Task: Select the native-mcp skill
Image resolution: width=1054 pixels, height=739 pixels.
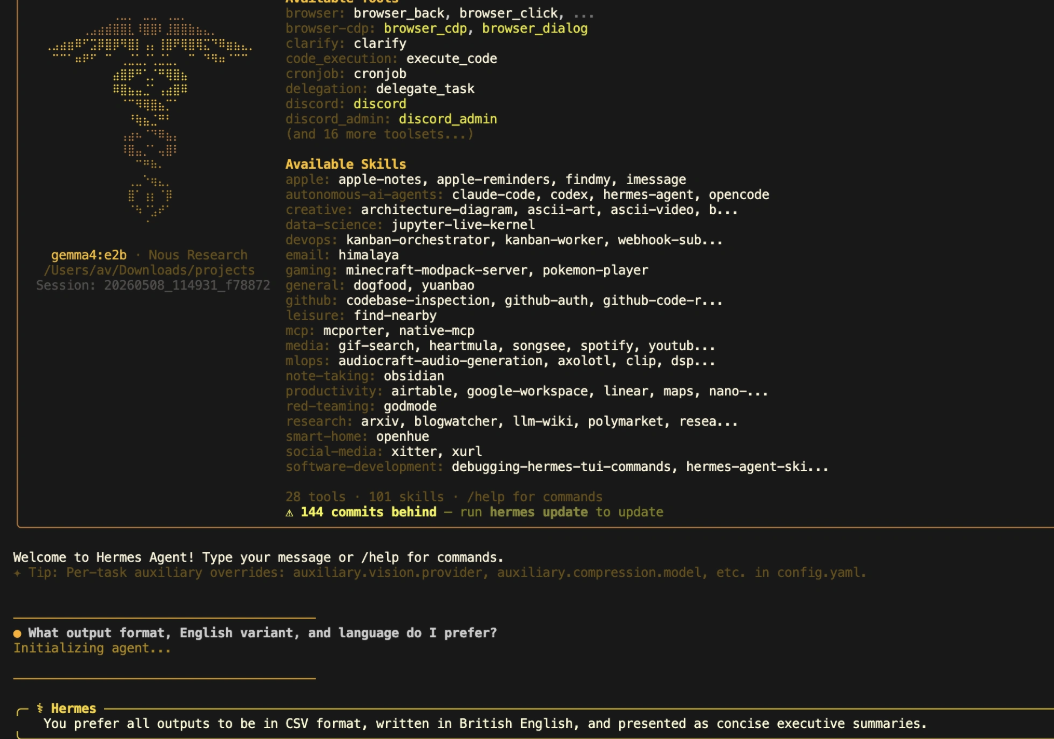Action: 436,331
